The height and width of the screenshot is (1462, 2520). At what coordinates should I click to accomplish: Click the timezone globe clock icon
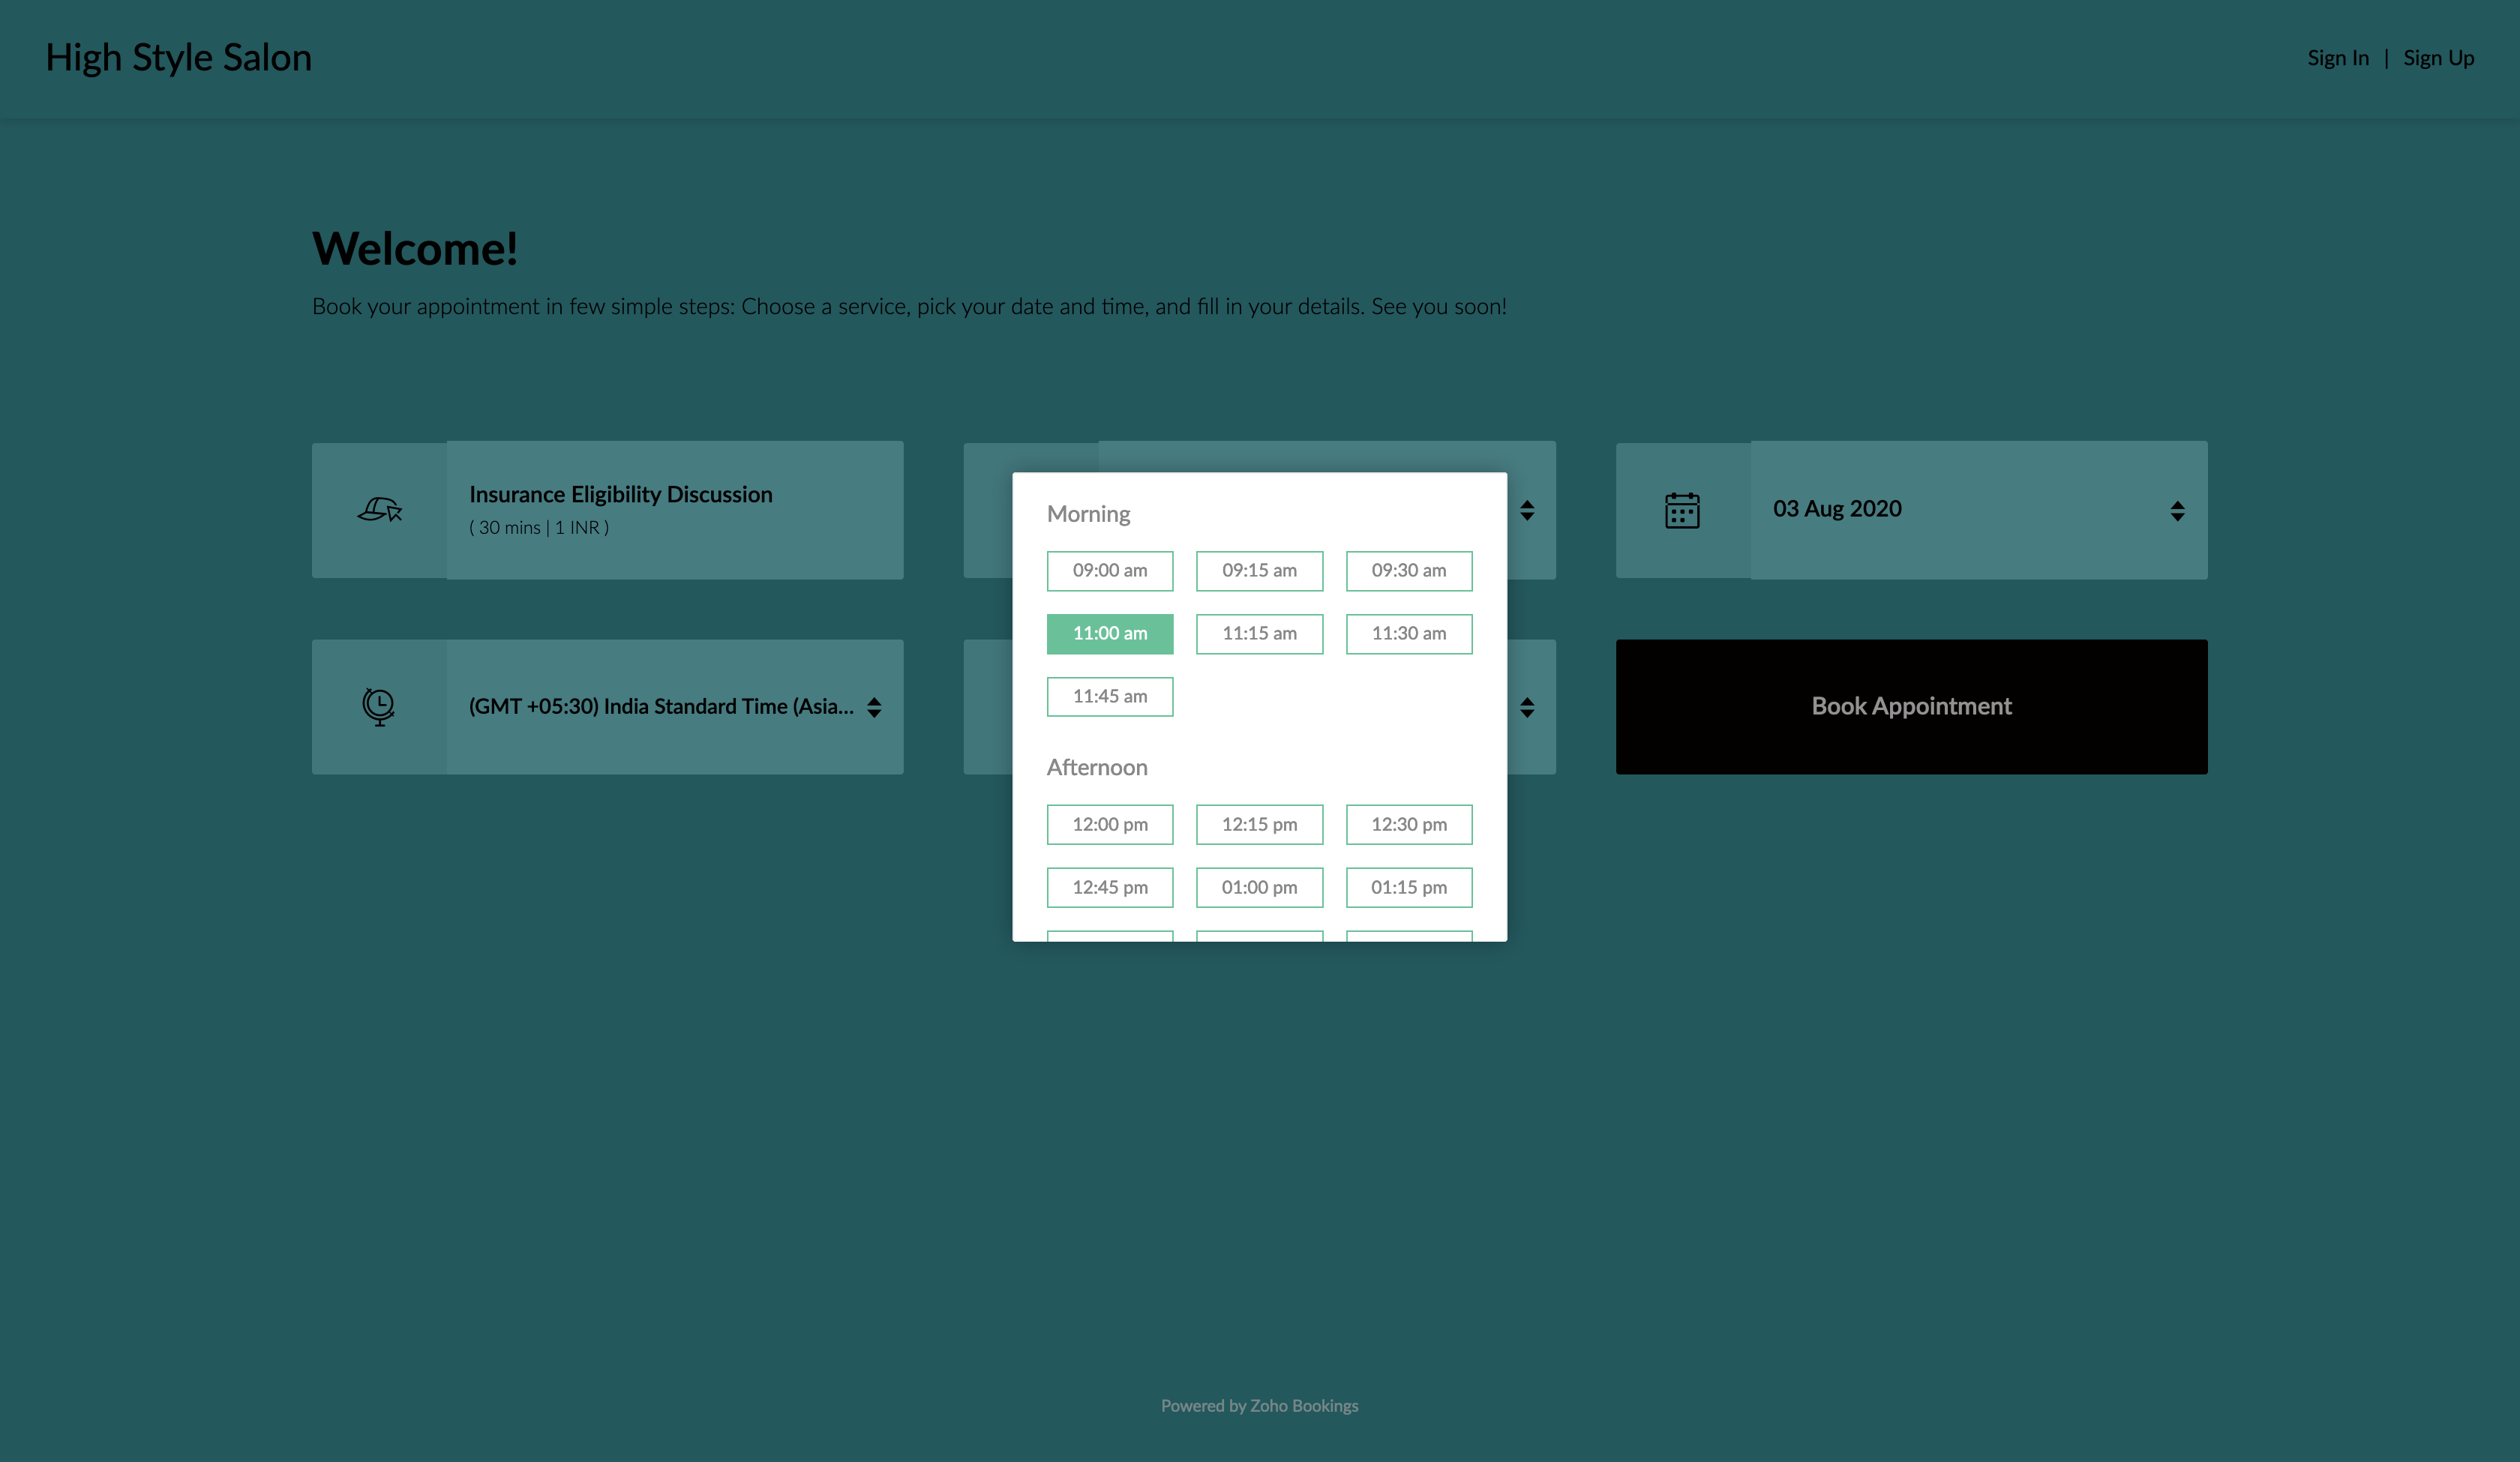379,706
